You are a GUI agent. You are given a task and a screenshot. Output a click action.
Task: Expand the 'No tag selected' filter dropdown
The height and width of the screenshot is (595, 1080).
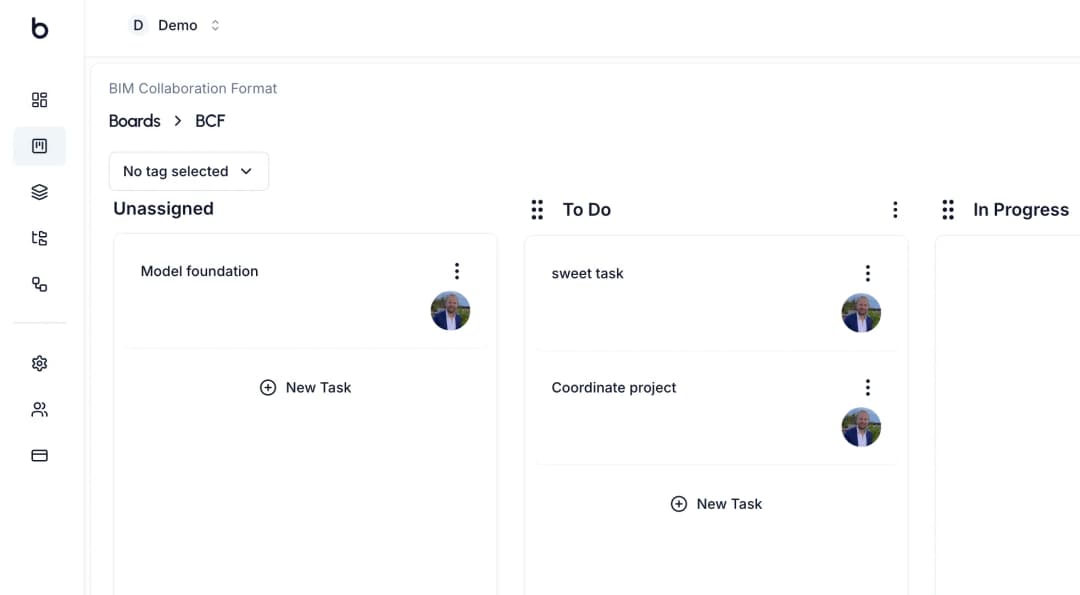pyautogui.click(x=188, y=171)
